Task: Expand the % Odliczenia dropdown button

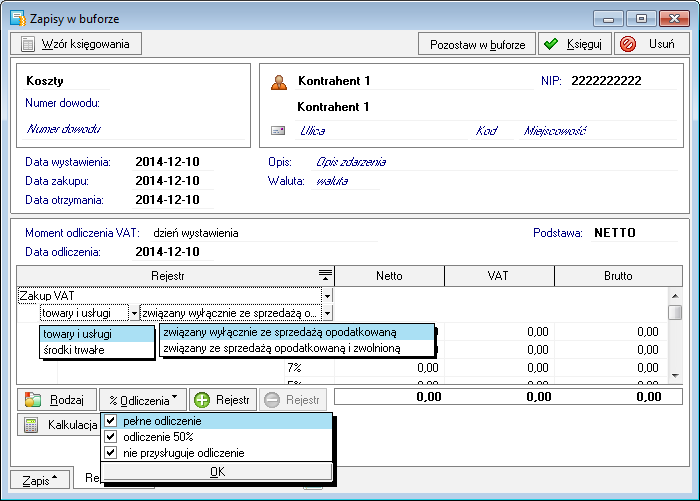Action: tap(143, 400)
